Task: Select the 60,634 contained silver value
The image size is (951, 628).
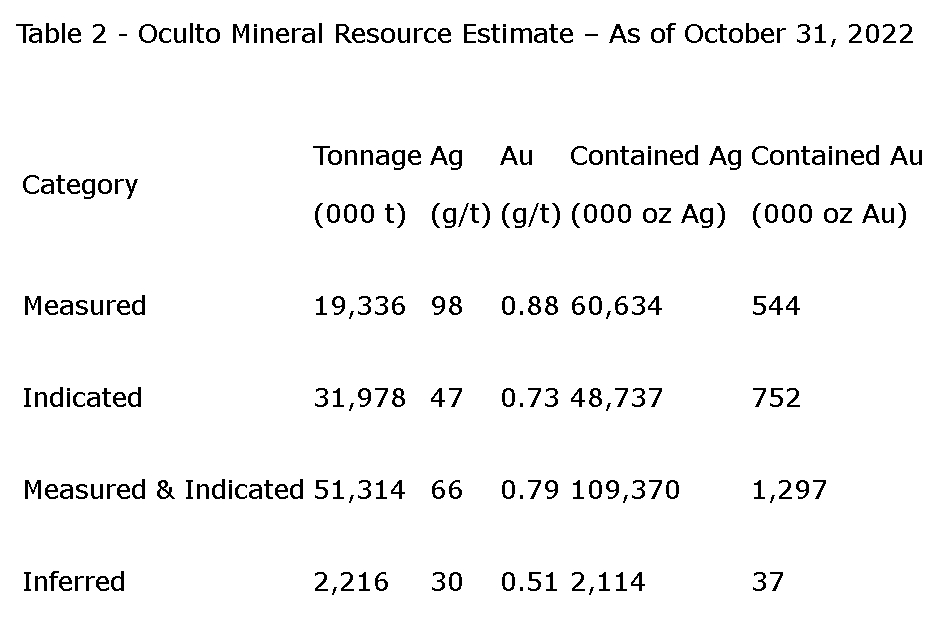Action: point(616,306)
